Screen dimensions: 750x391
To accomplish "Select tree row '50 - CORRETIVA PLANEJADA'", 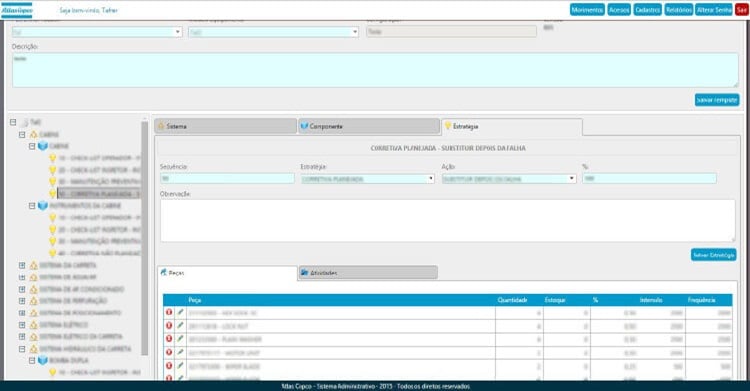I will pyautogui.click(x=99, y=194).
